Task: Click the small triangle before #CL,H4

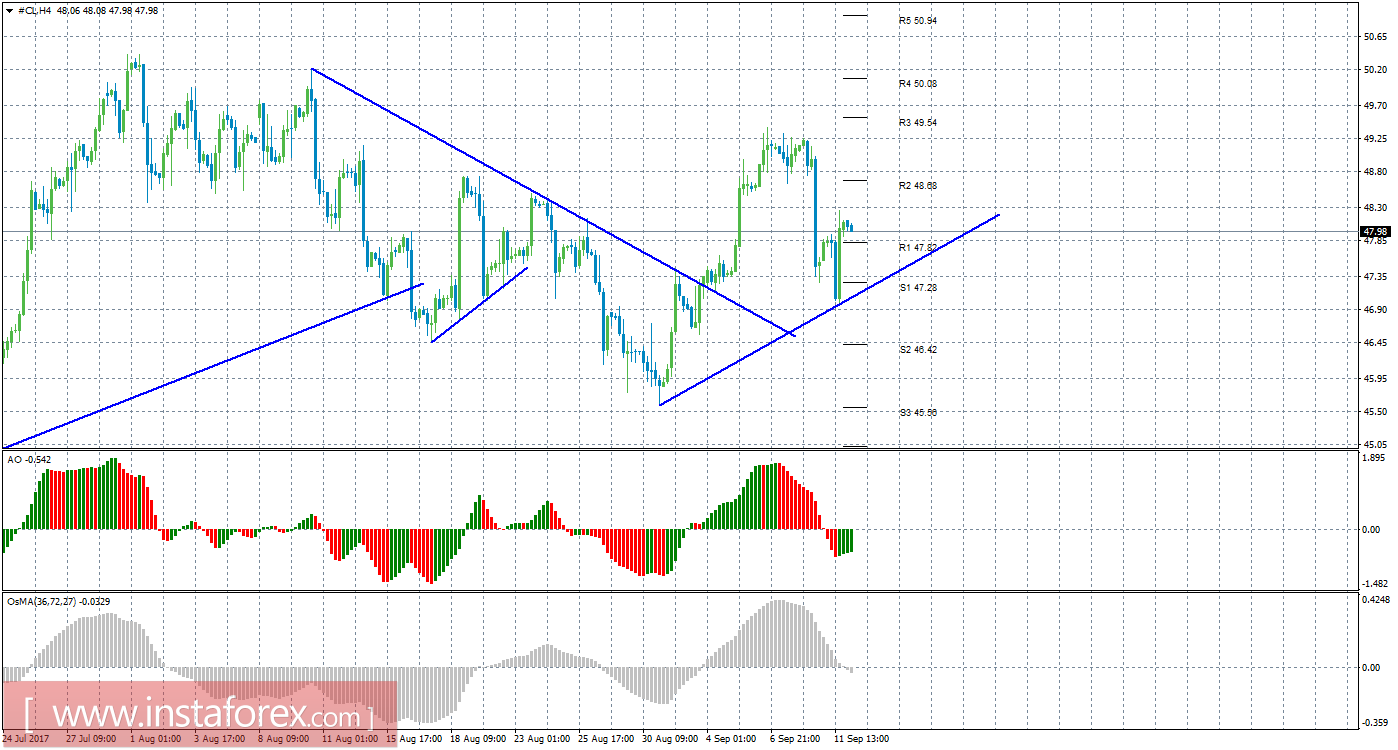Action: (x=9, y=10)
